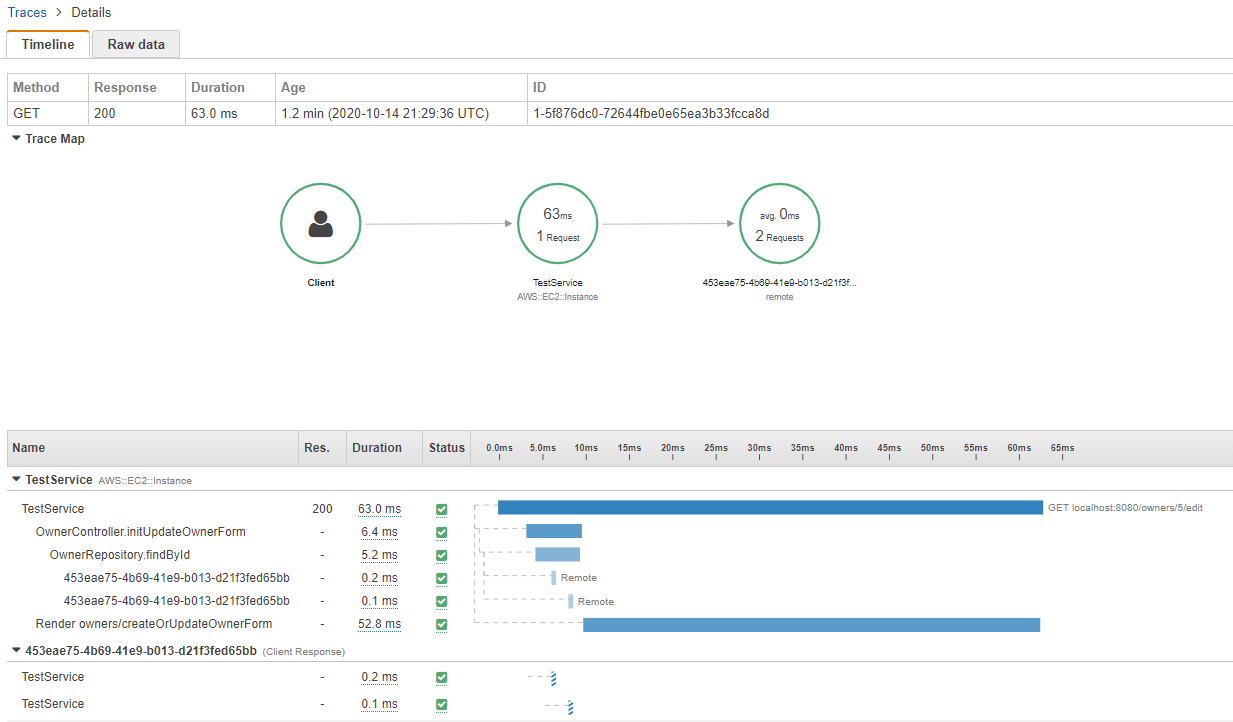Click the status checkmark on the 0.2 ms Client Response row
The width and height of the screenshot is (1233, 722).
pos(441,677)
